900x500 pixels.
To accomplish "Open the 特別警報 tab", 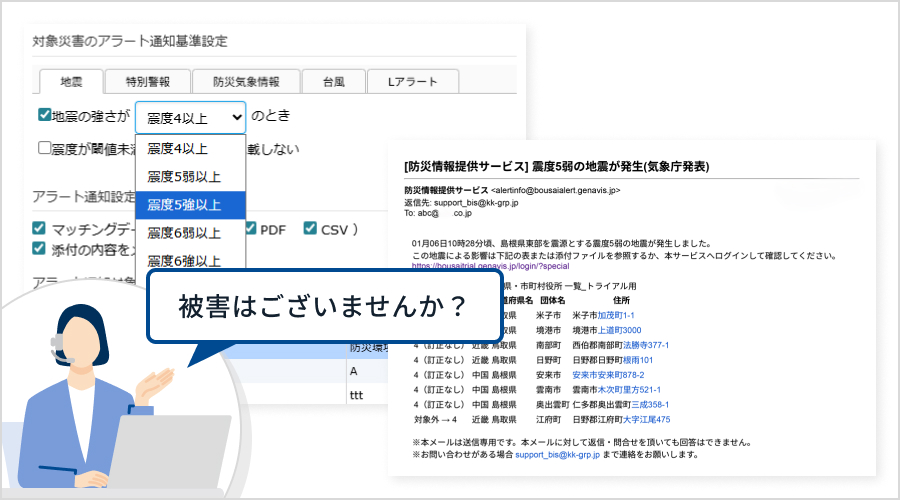I will pyautogui.click(x=148, y=82).
